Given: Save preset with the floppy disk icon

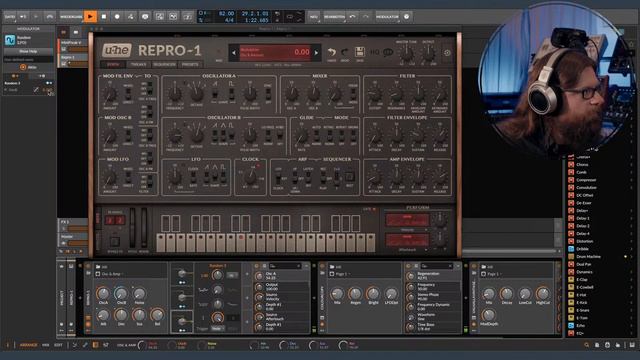Looking at the screenshot, I should point(360,52).
